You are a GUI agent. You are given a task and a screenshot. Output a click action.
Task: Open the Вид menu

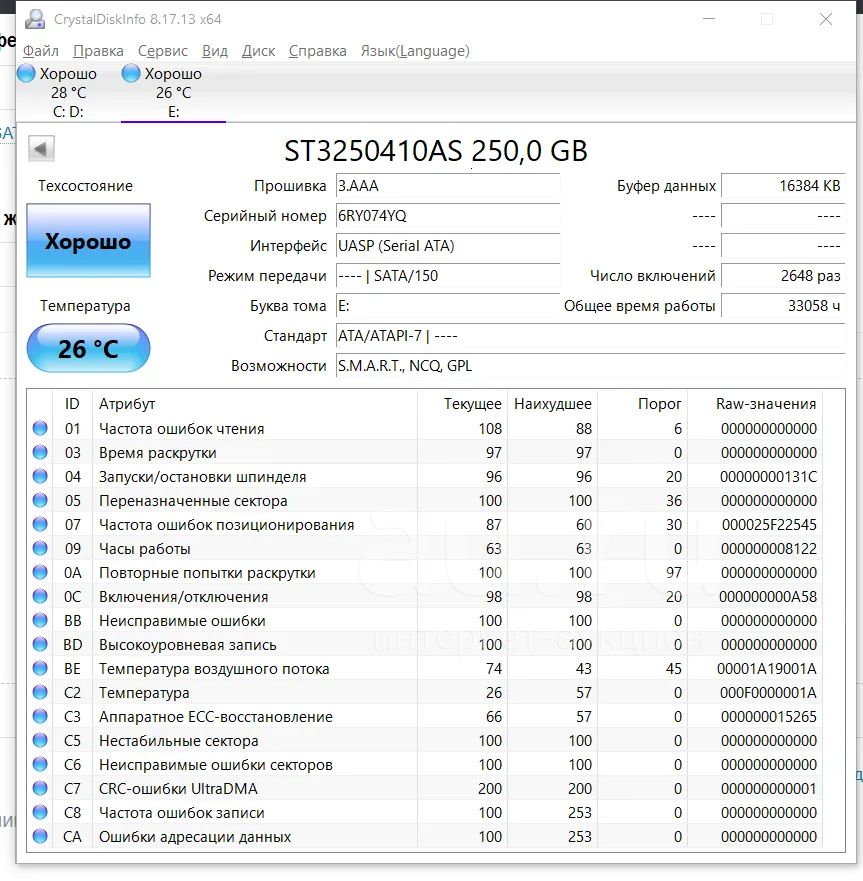point(215,51)
